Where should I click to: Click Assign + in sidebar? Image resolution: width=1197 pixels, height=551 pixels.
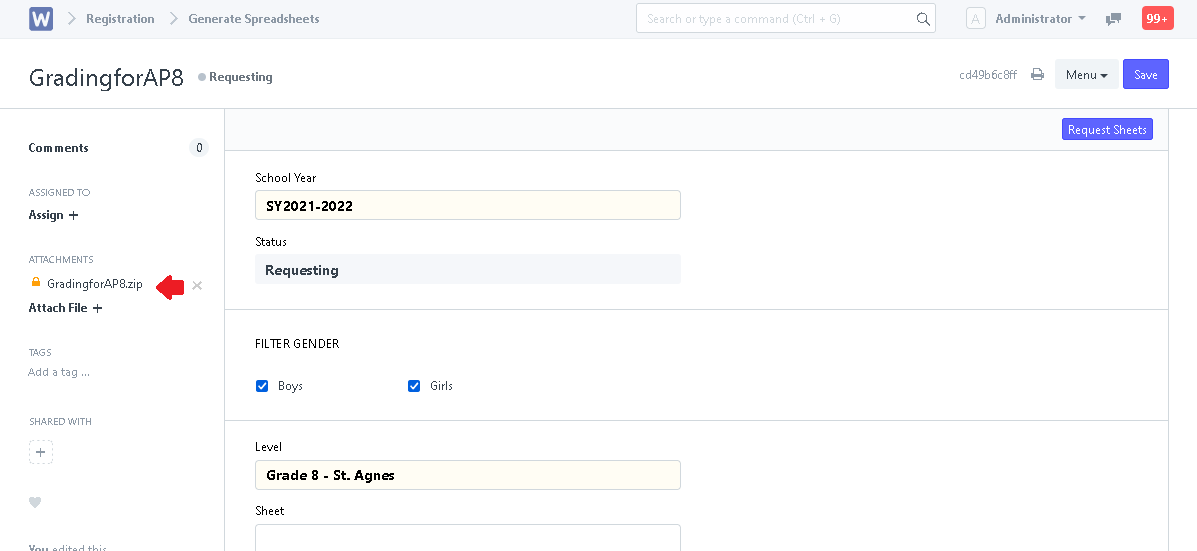53,215
